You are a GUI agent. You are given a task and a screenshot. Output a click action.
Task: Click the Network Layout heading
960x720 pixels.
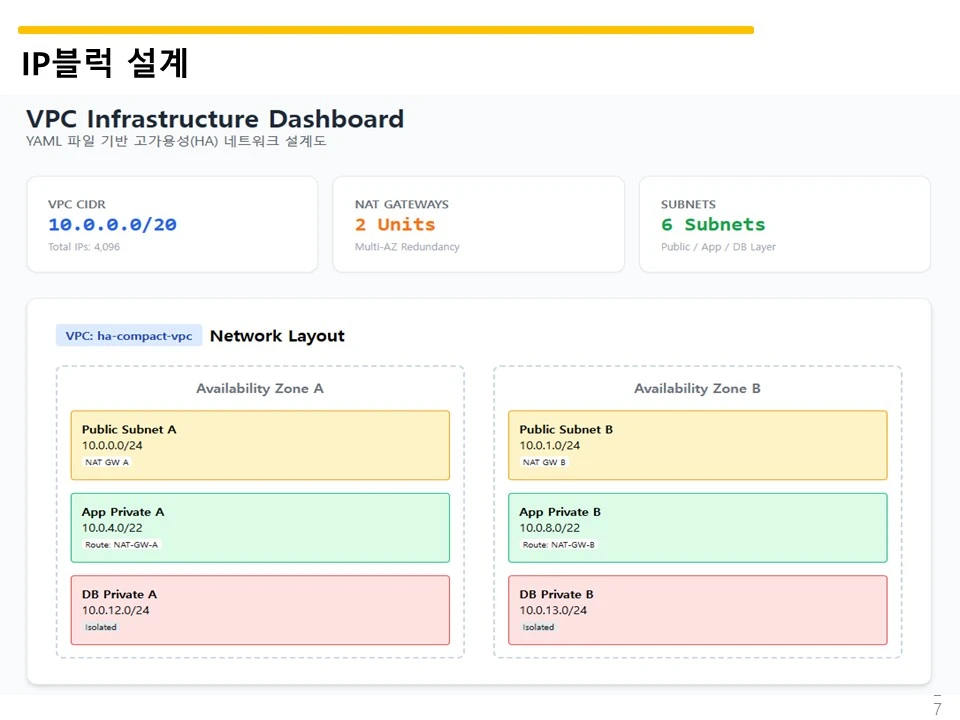(277, 336)
